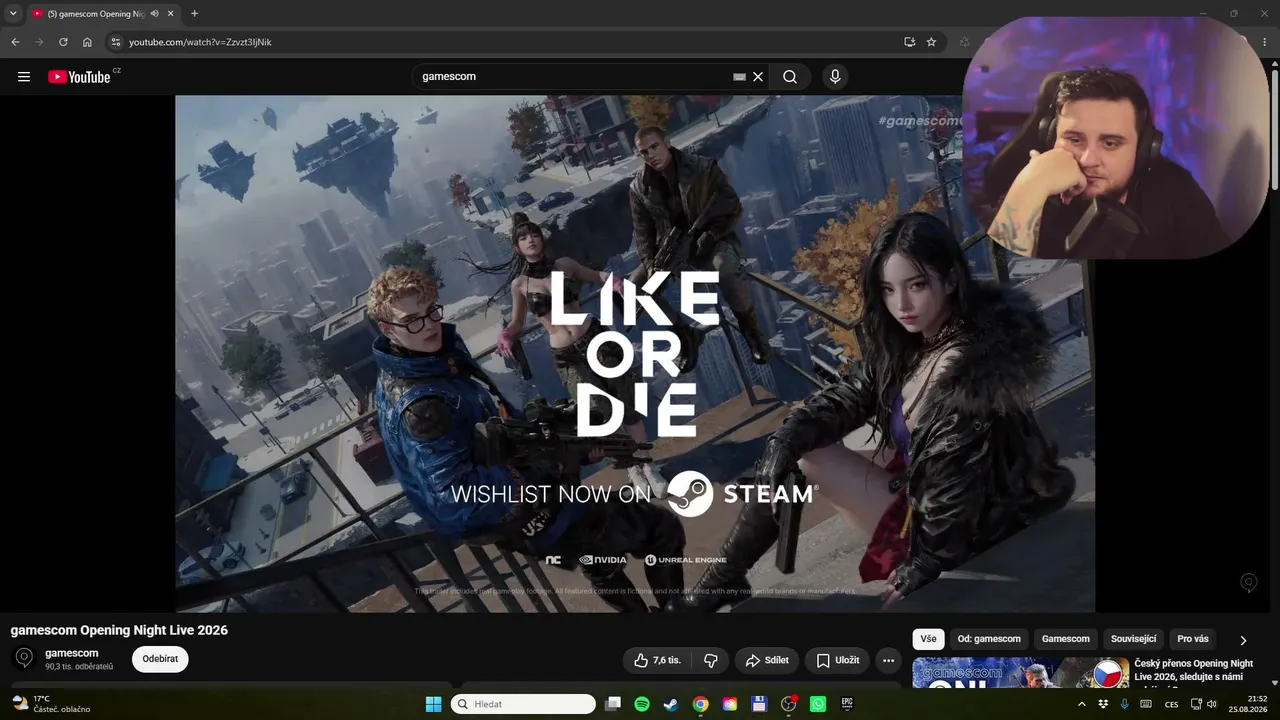Viewport: 1280px width, 720px height.
Task: Like the video with 7,6 tis.
Action: [x=658, y=660]
